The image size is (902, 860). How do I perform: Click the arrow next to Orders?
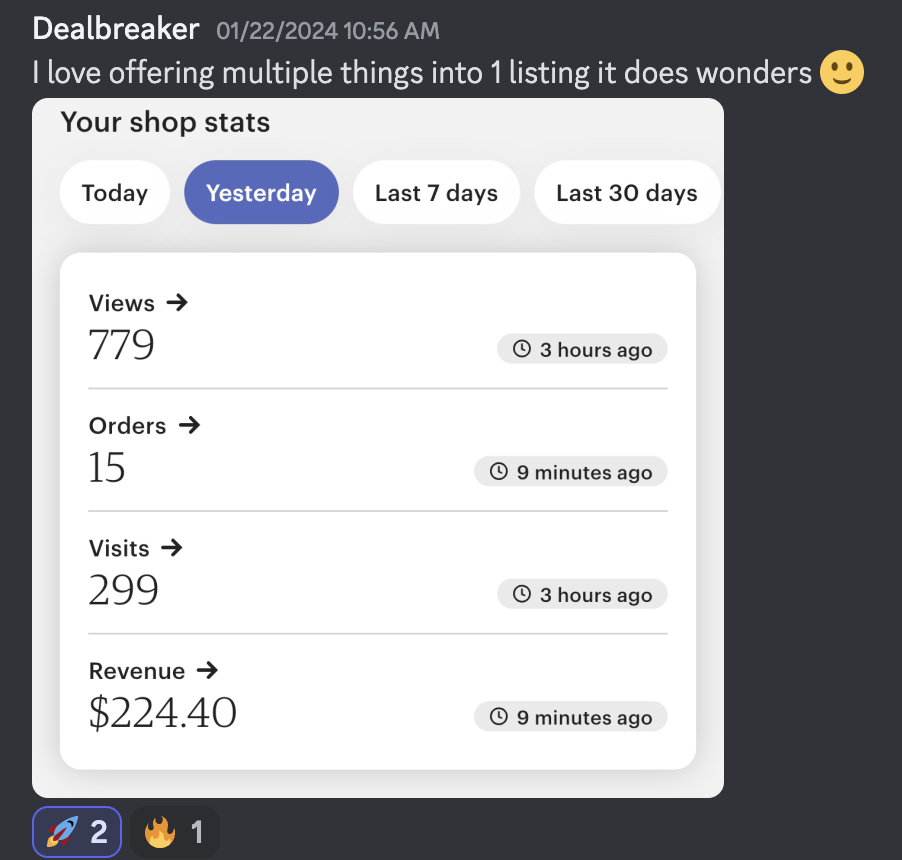[x=189, y=425]
